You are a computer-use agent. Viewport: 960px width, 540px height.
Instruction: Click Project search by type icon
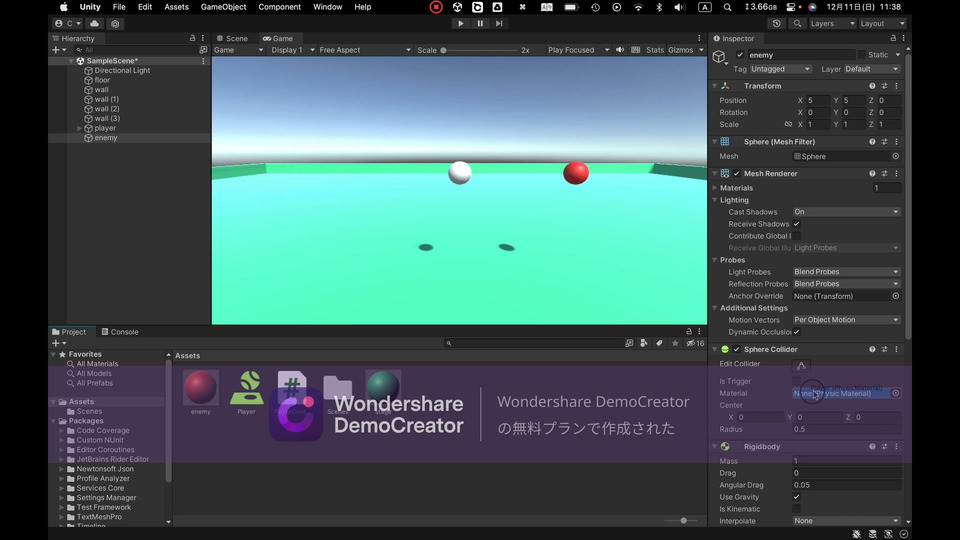click(643, 343)
